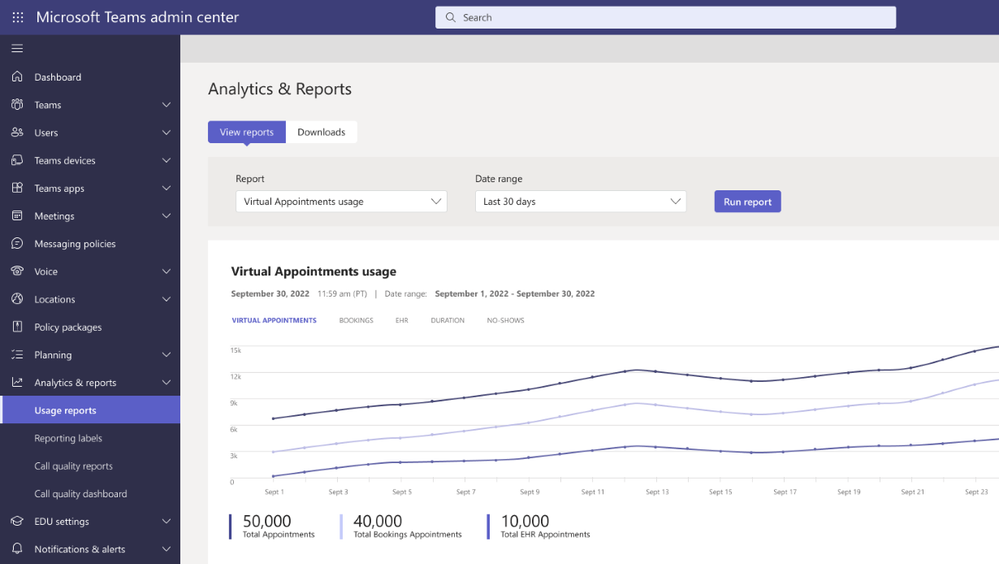Click the Analytics & reports chart icon
The height and width of the screenshot is (564, 999).
(17, 382)
